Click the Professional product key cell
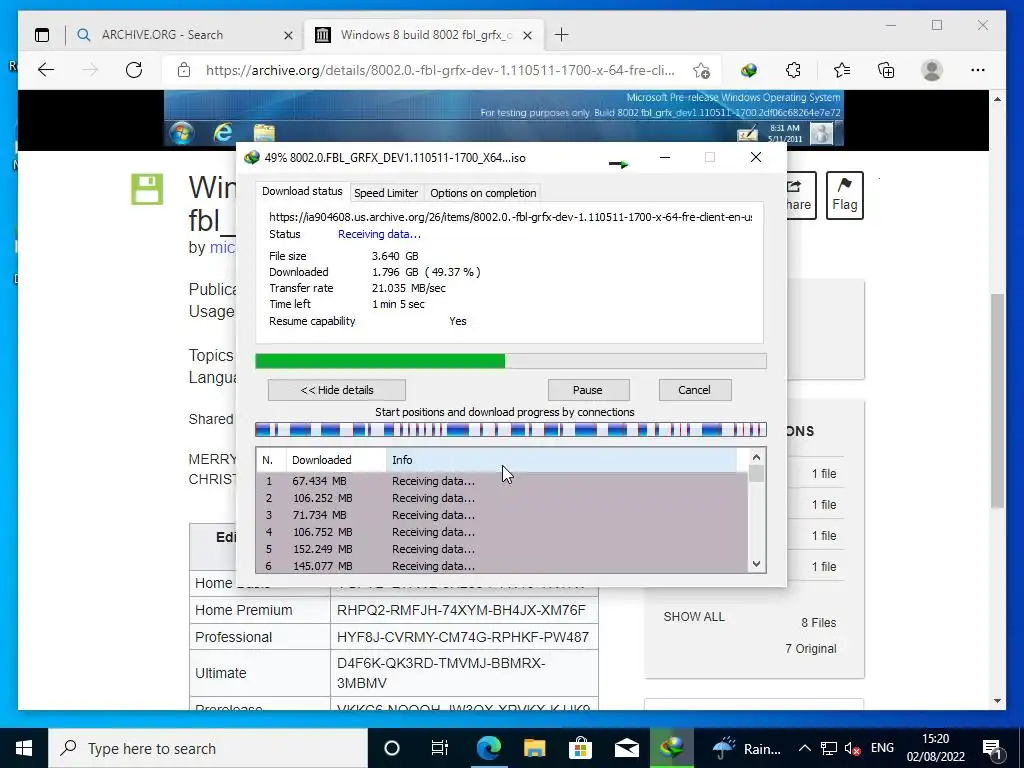Image resolution: width=1024 pixels, height=768 pixels. pyautogui.click(x=464, y=637)
